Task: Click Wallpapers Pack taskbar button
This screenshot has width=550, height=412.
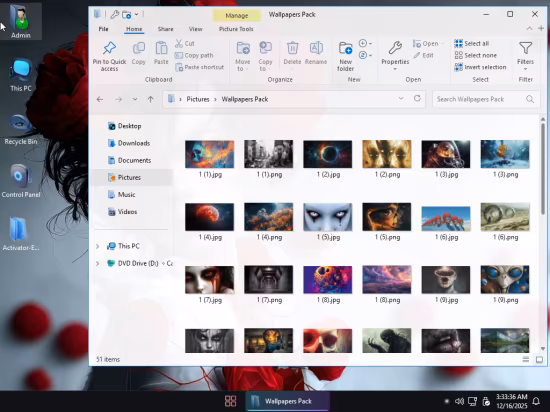Action: (287, 401)
